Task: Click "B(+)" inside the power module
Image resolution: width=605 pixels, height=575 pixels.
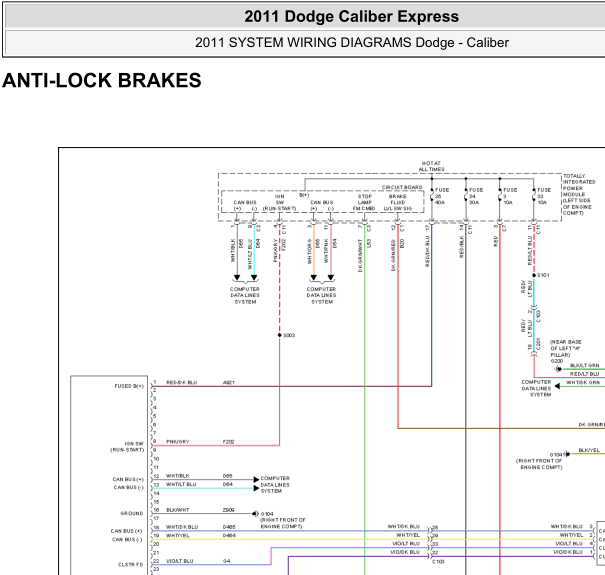Action: pos(304,195)
